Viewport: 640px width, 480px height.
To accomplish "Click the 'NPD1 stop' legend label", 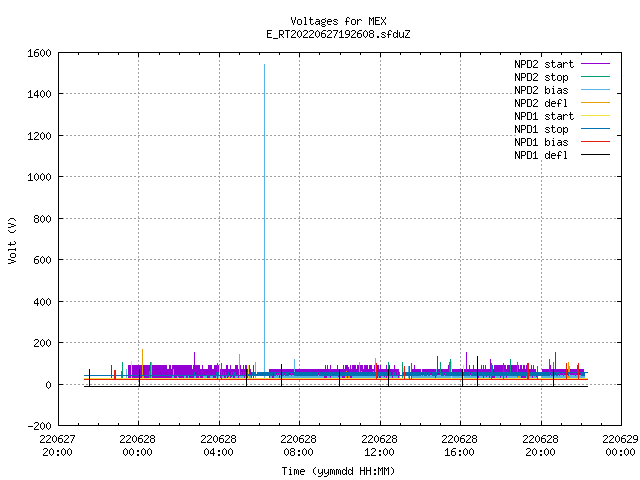I will click(541, 129).
